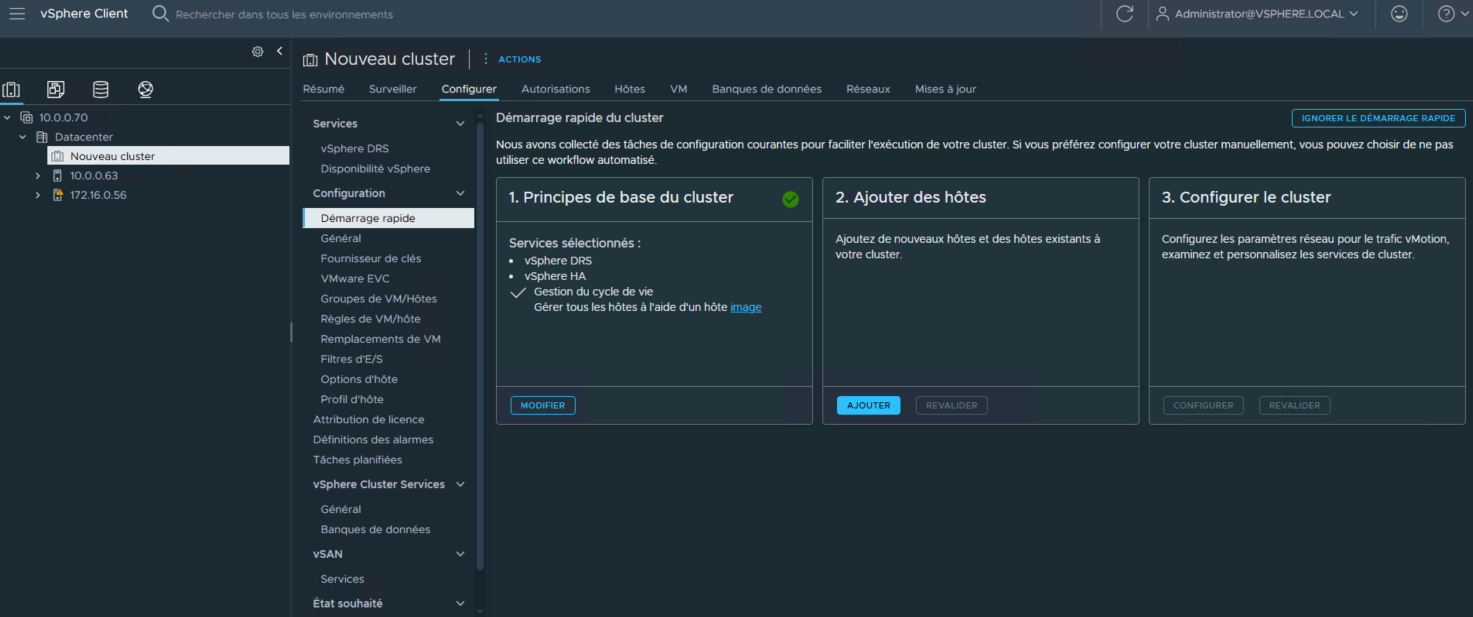Viewport: 1473px width, 617px height.
Task: Switch to Hosts and Clusters inventory view
Action: (12, 90)
